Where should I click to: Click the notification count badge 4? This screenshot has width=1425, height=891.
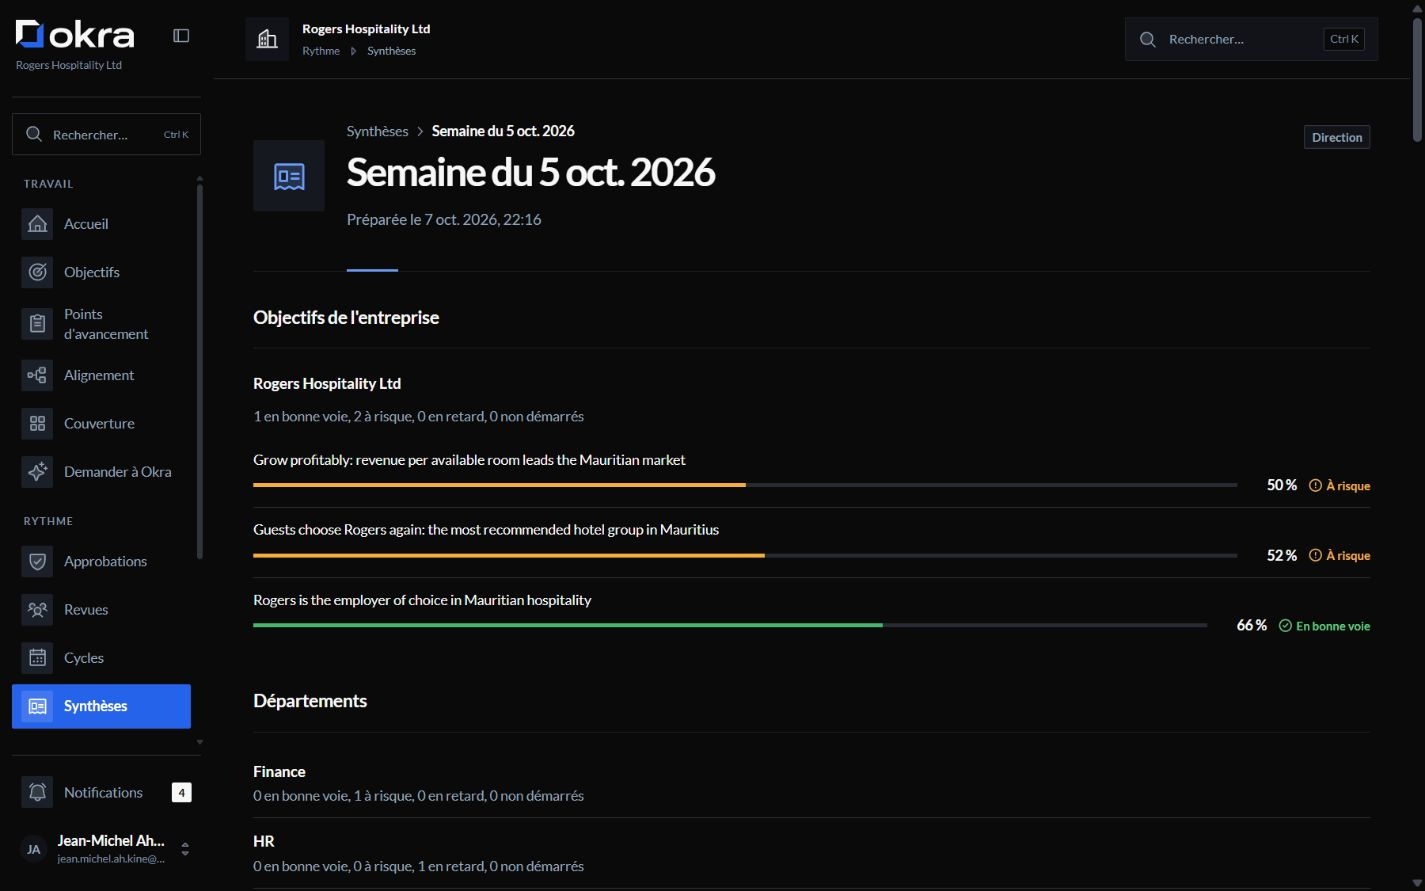(181, 792)
